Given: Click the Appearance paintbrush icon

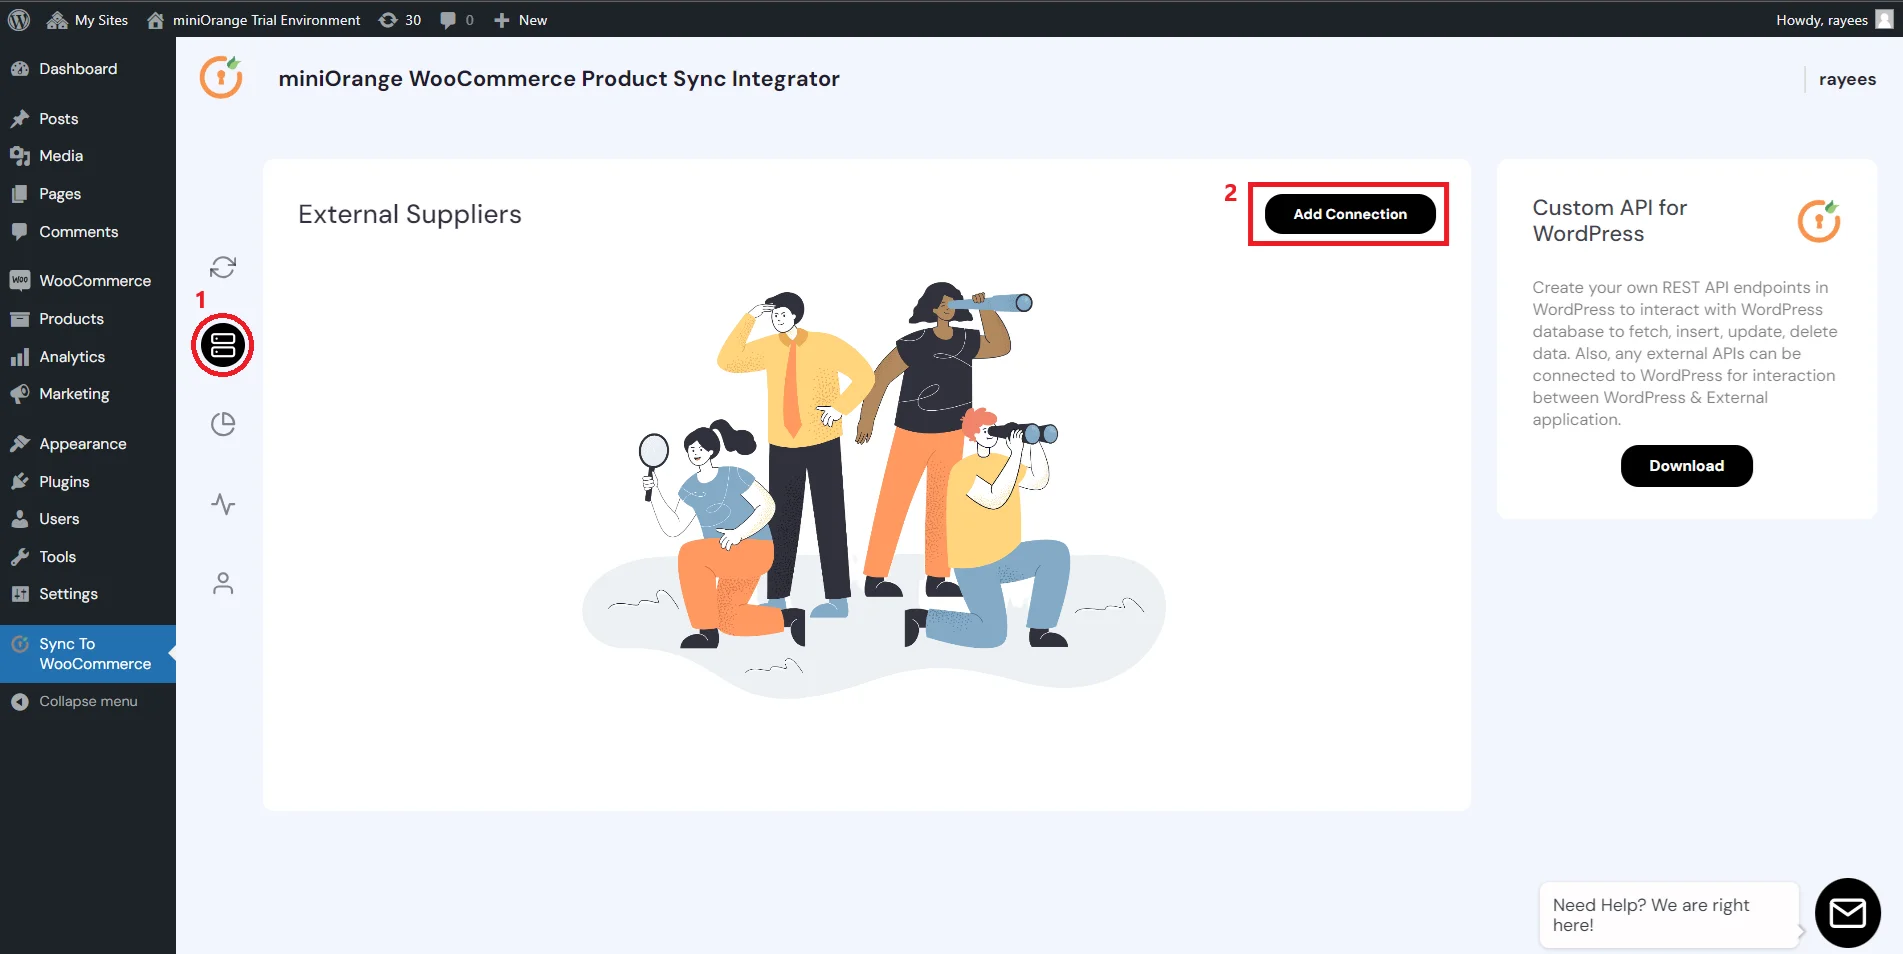Looking at the screenshot, I should 20,444.
